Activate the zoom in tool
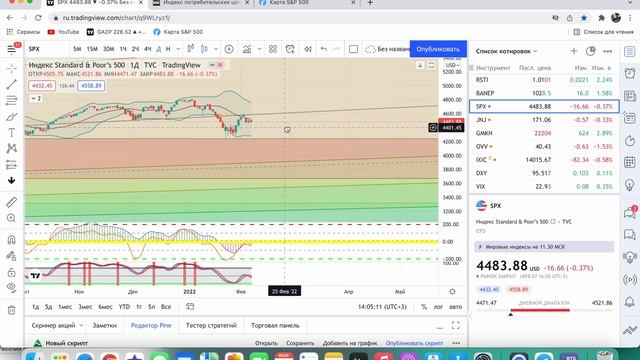640x360 pixels. pyautogui.click(x=11, y=218)
